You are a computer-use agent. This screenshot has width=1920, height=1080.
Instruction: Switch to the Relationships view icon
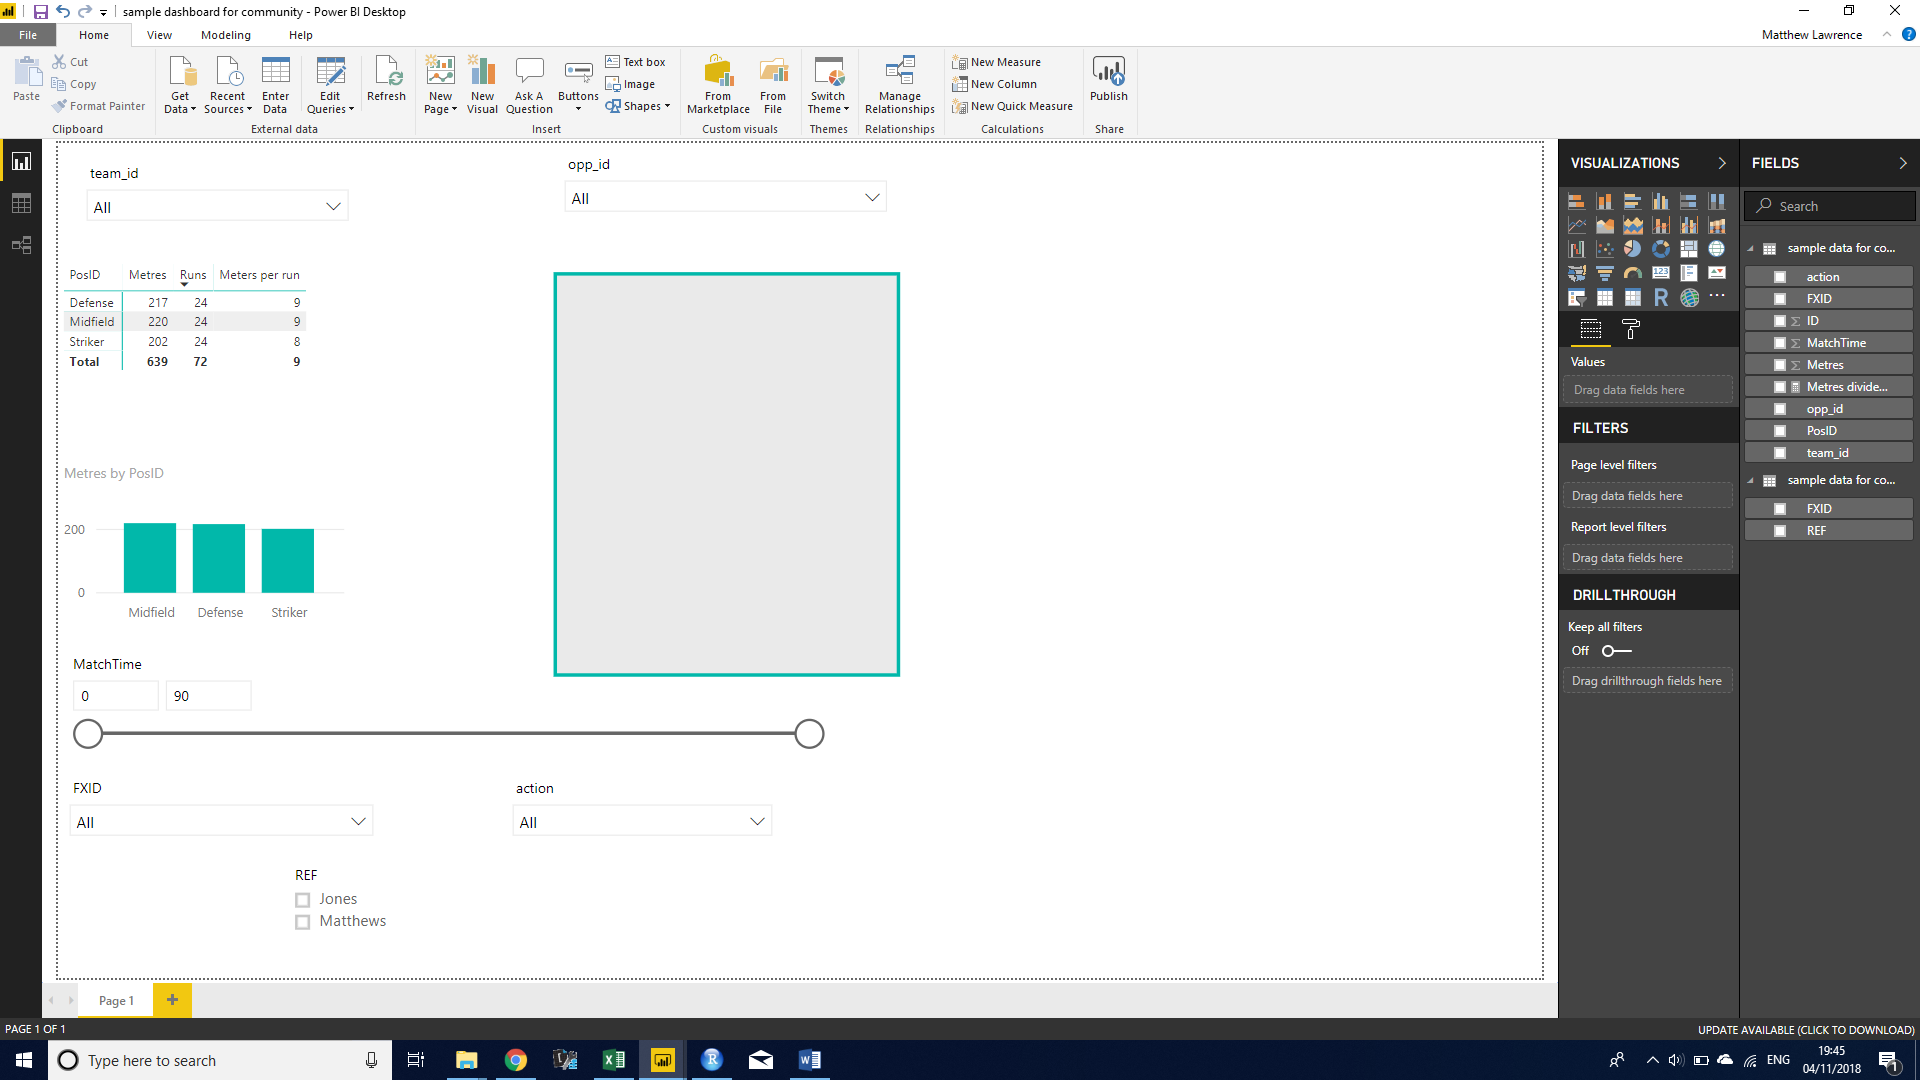click(x=21, y=245)
